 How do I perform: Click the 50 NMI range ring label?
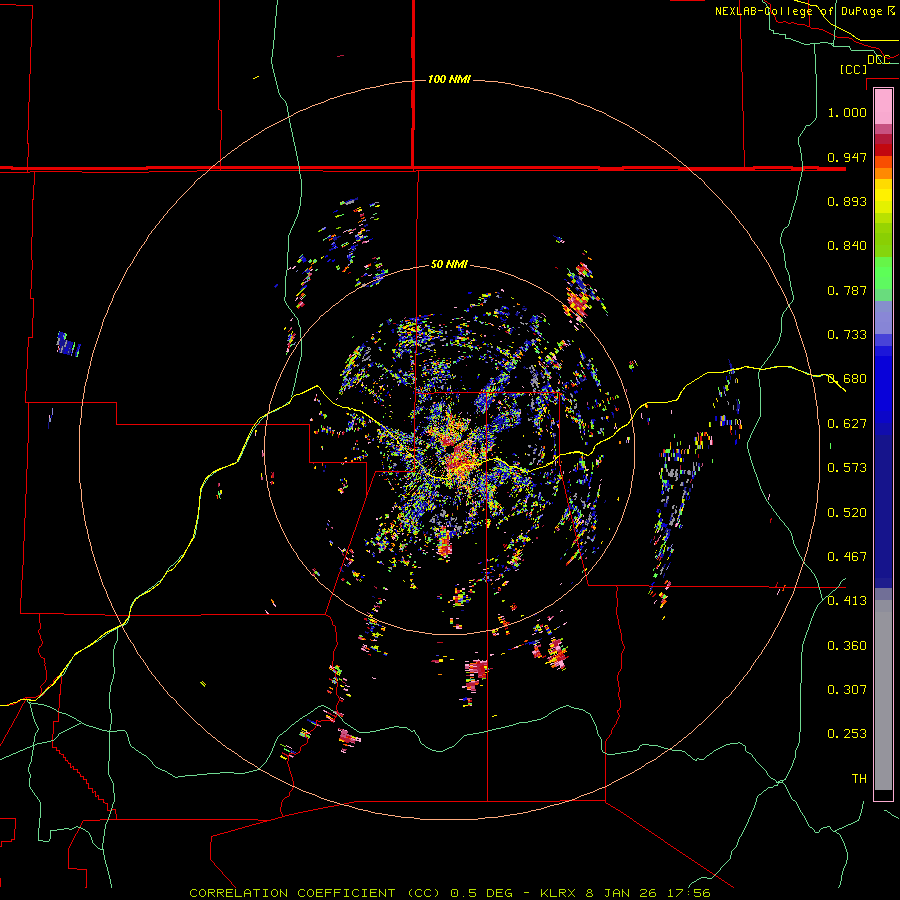tap(449, 264)
